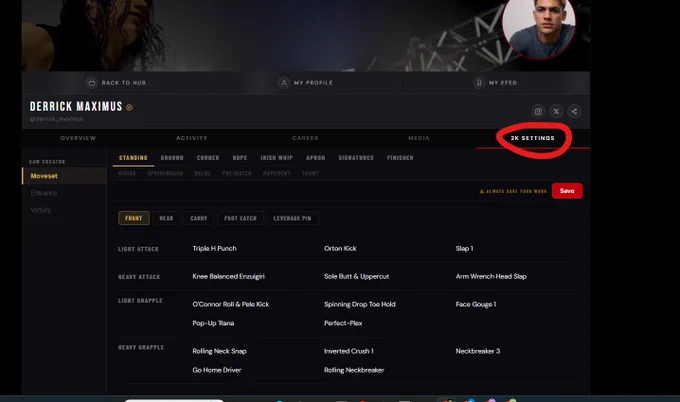Click the Neckbreaker 3 move
This screenshot has width=680, height=402.
[478, 351]
